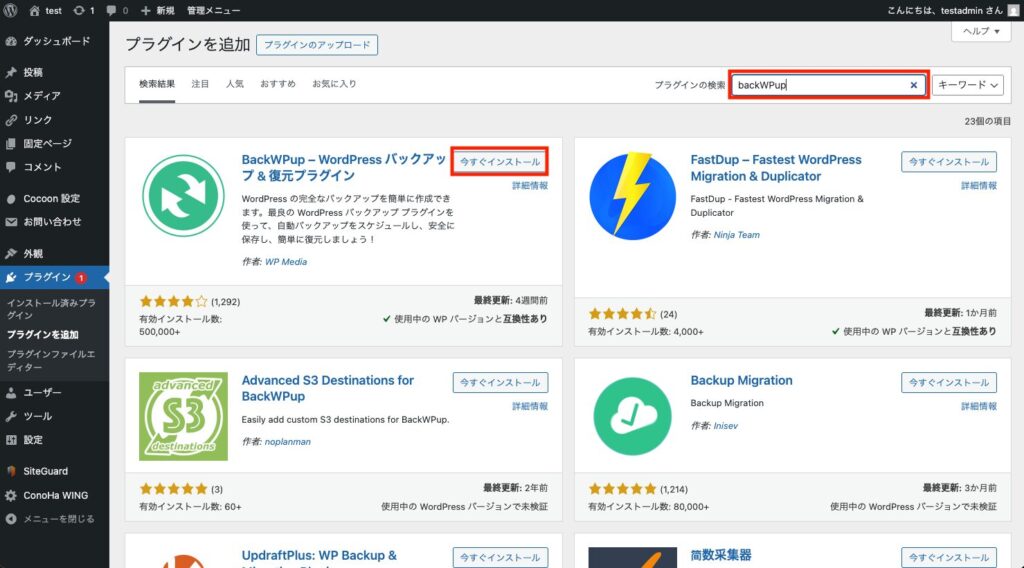The width and height of the screenshot is (1024, 568).
Task: Open Ninja Team author link
Action: pos(737,235)
